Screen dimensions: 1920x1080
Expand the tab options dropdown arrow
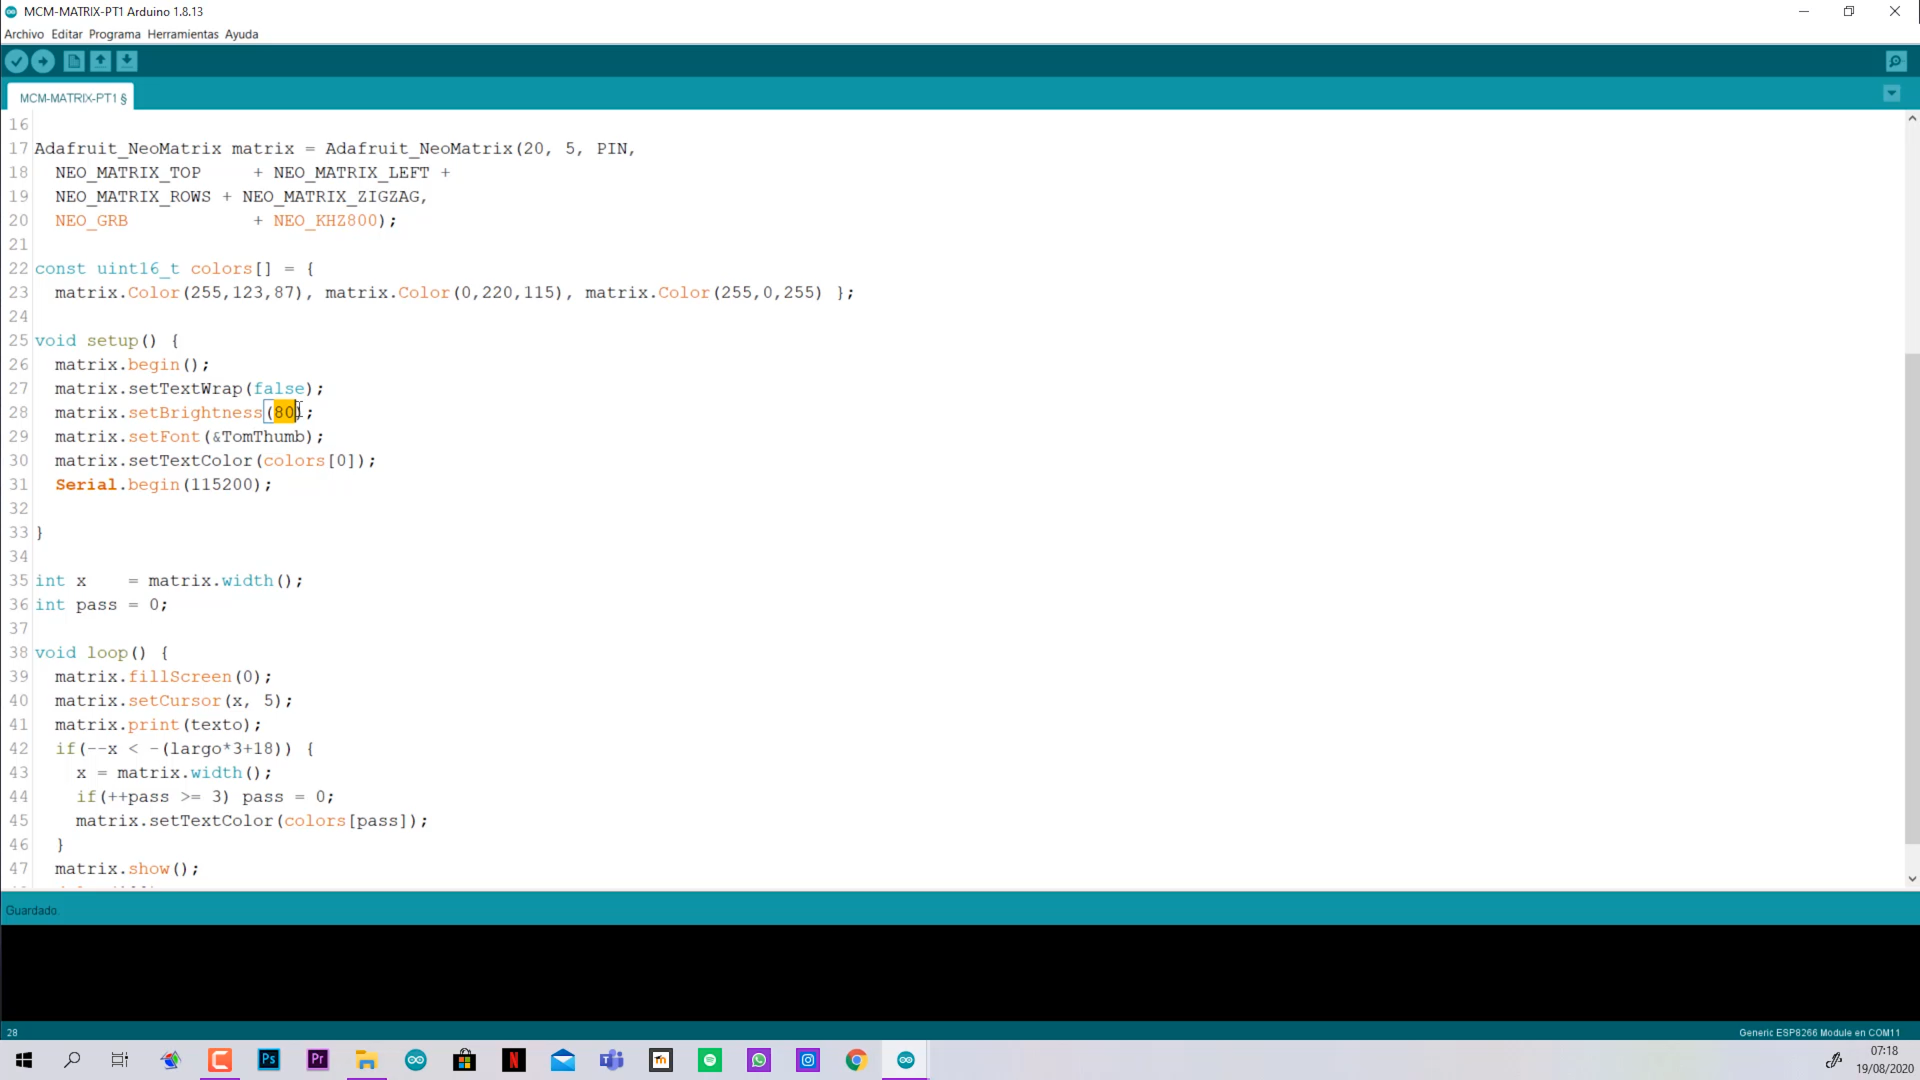[x=1891, y=94]
